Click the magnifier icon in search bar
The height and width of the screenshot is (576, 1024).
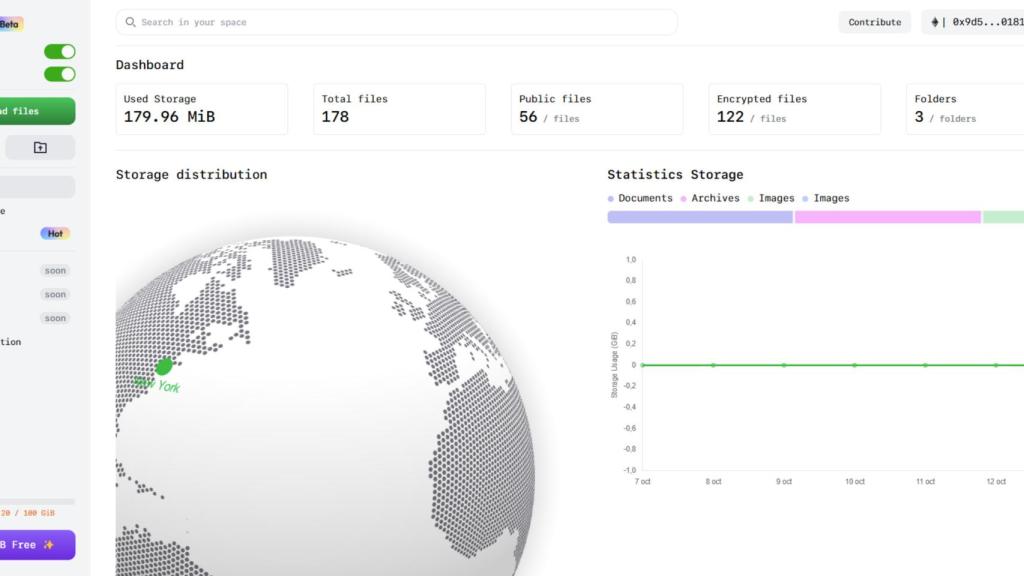click(131, 22)
